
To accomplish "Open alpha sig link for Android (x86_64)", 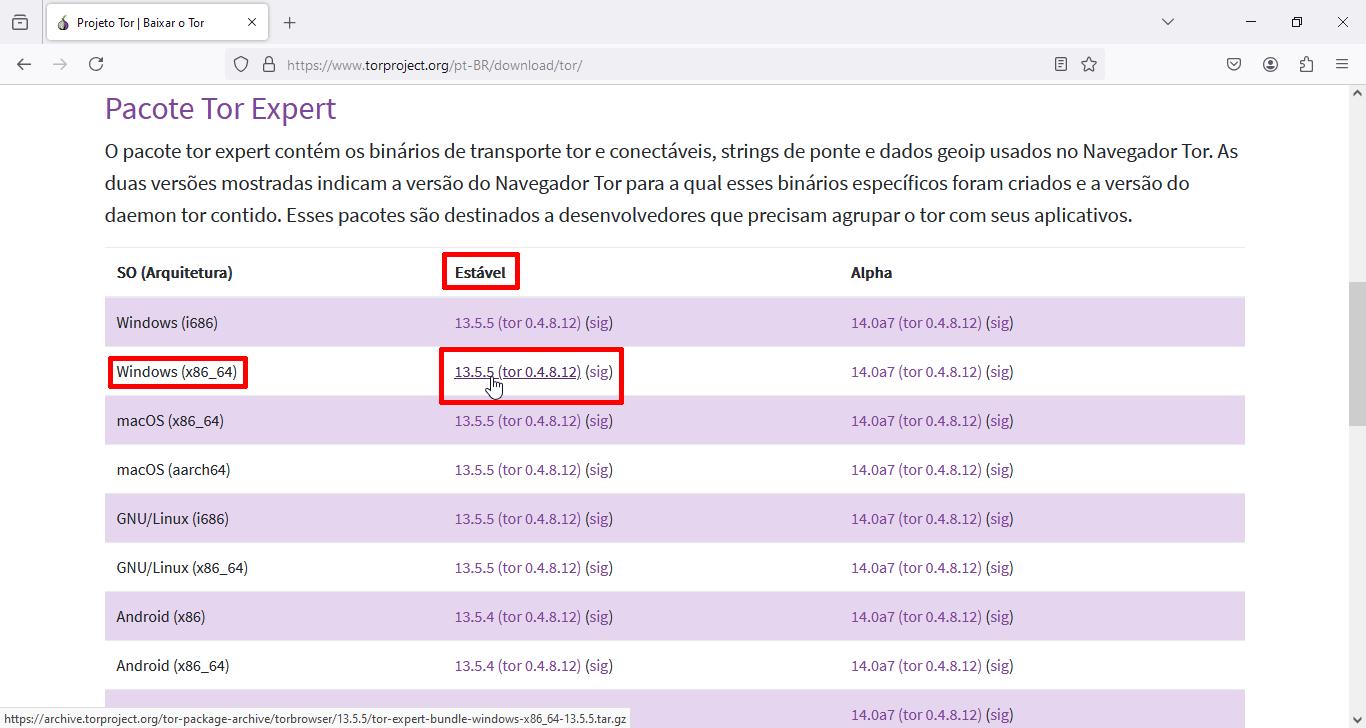I will click(x=1000, y=666).
